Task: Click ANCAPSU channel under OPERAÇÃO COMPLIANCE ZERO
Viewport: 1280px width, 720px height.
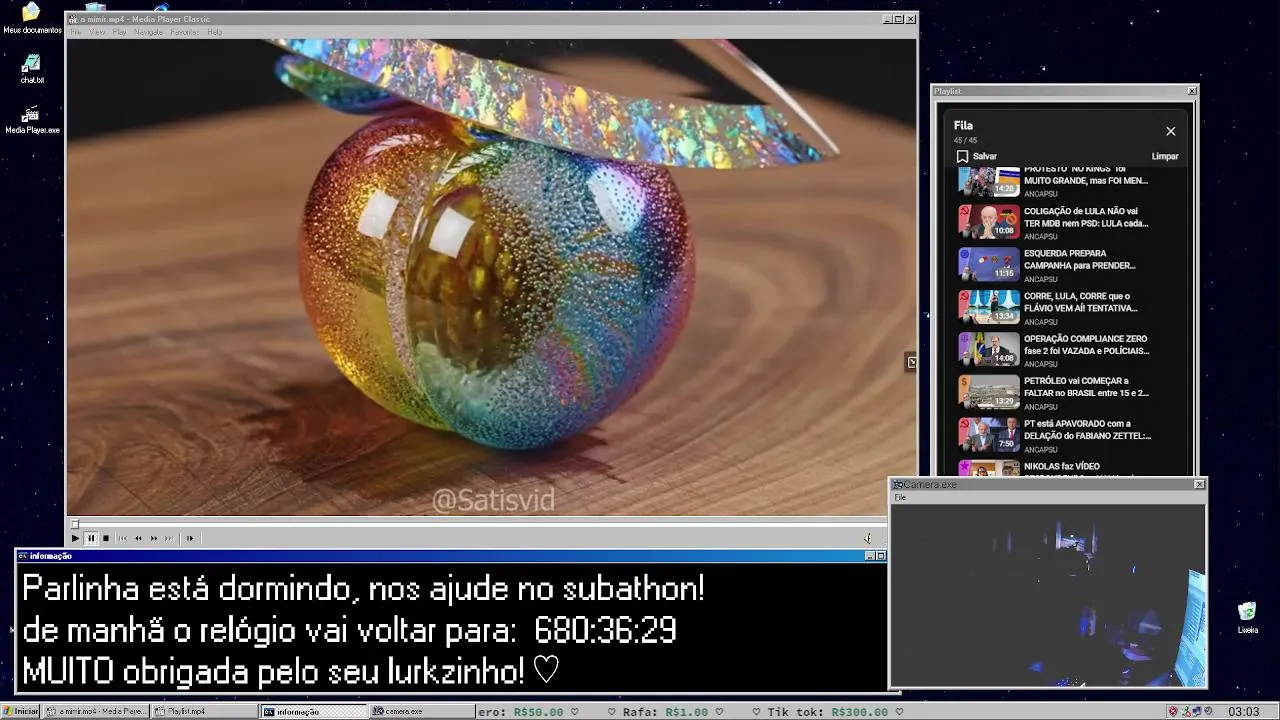Action: [x=1041, y=365]
